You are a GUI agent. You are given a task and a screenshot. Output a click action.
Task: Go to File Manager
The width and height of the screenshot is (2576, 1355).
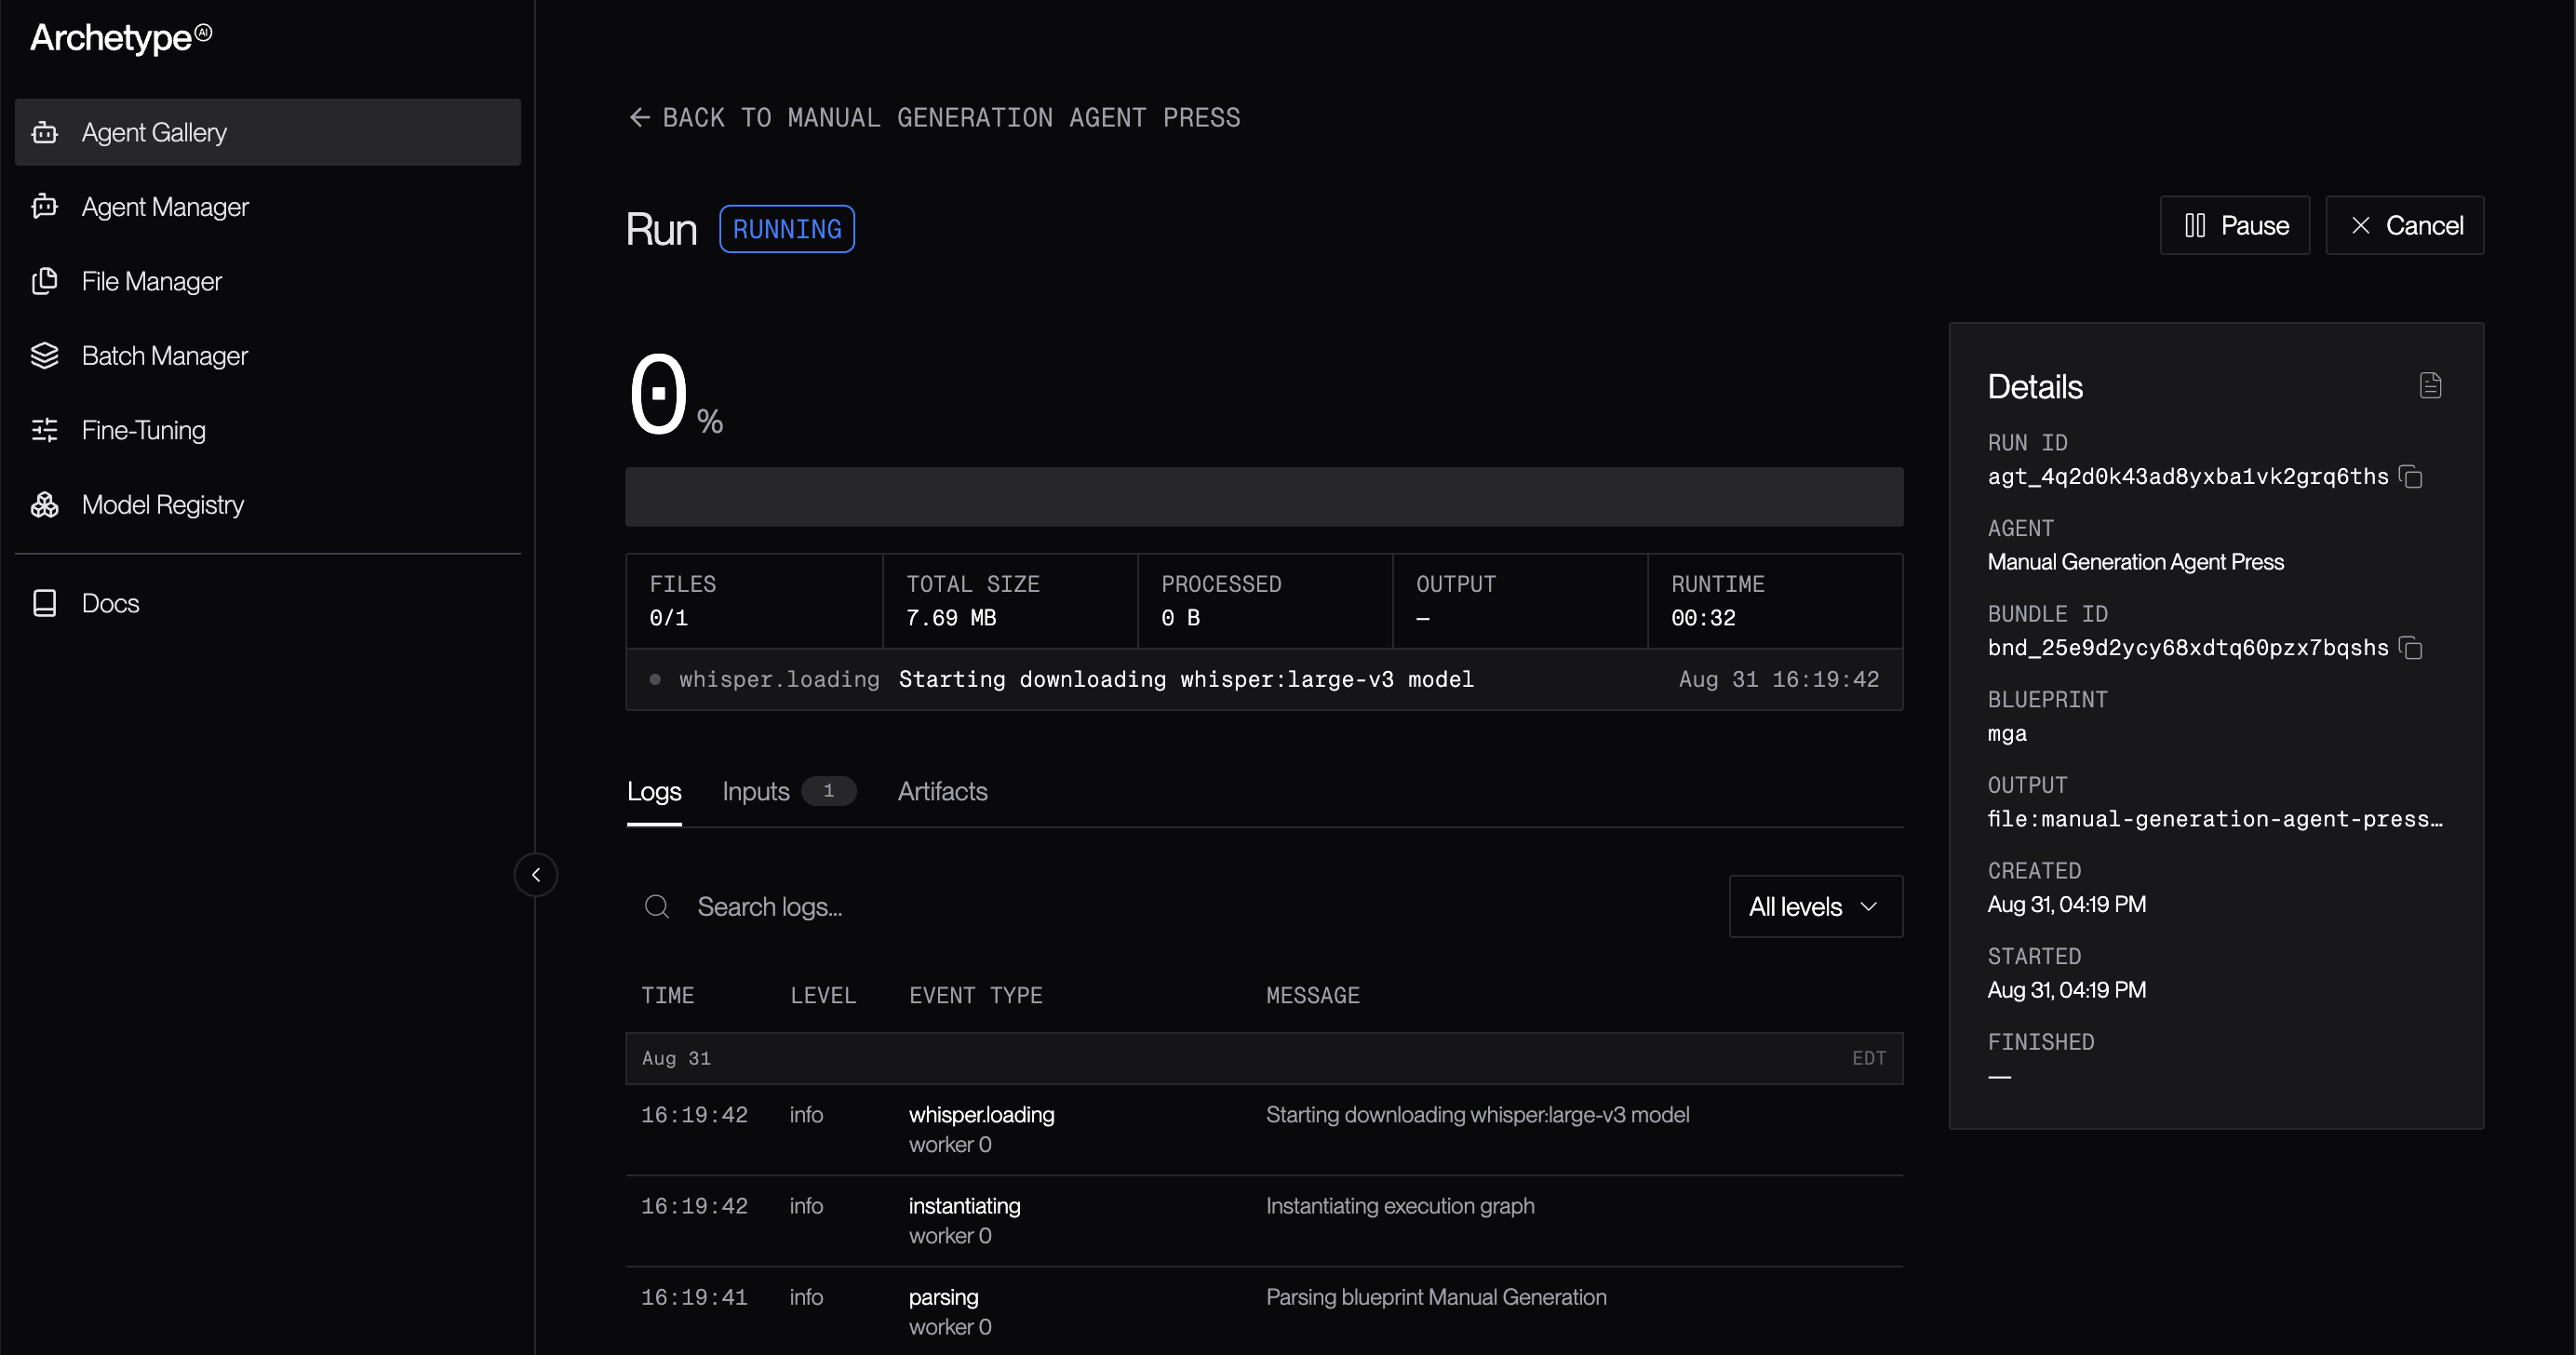pos(268,281)
